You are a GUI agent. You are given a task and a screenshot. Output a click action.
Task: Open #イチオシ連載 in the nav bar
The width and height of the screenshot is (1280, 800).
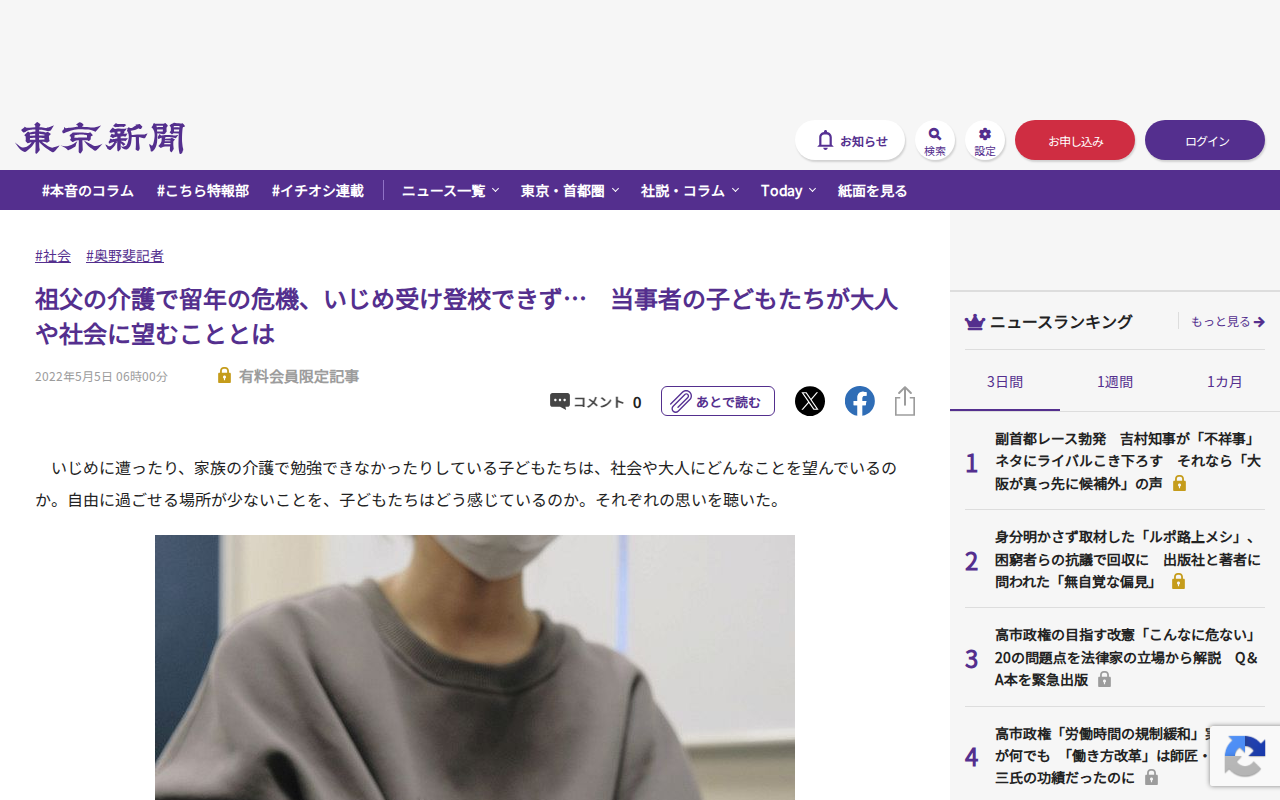pos(318,190)
